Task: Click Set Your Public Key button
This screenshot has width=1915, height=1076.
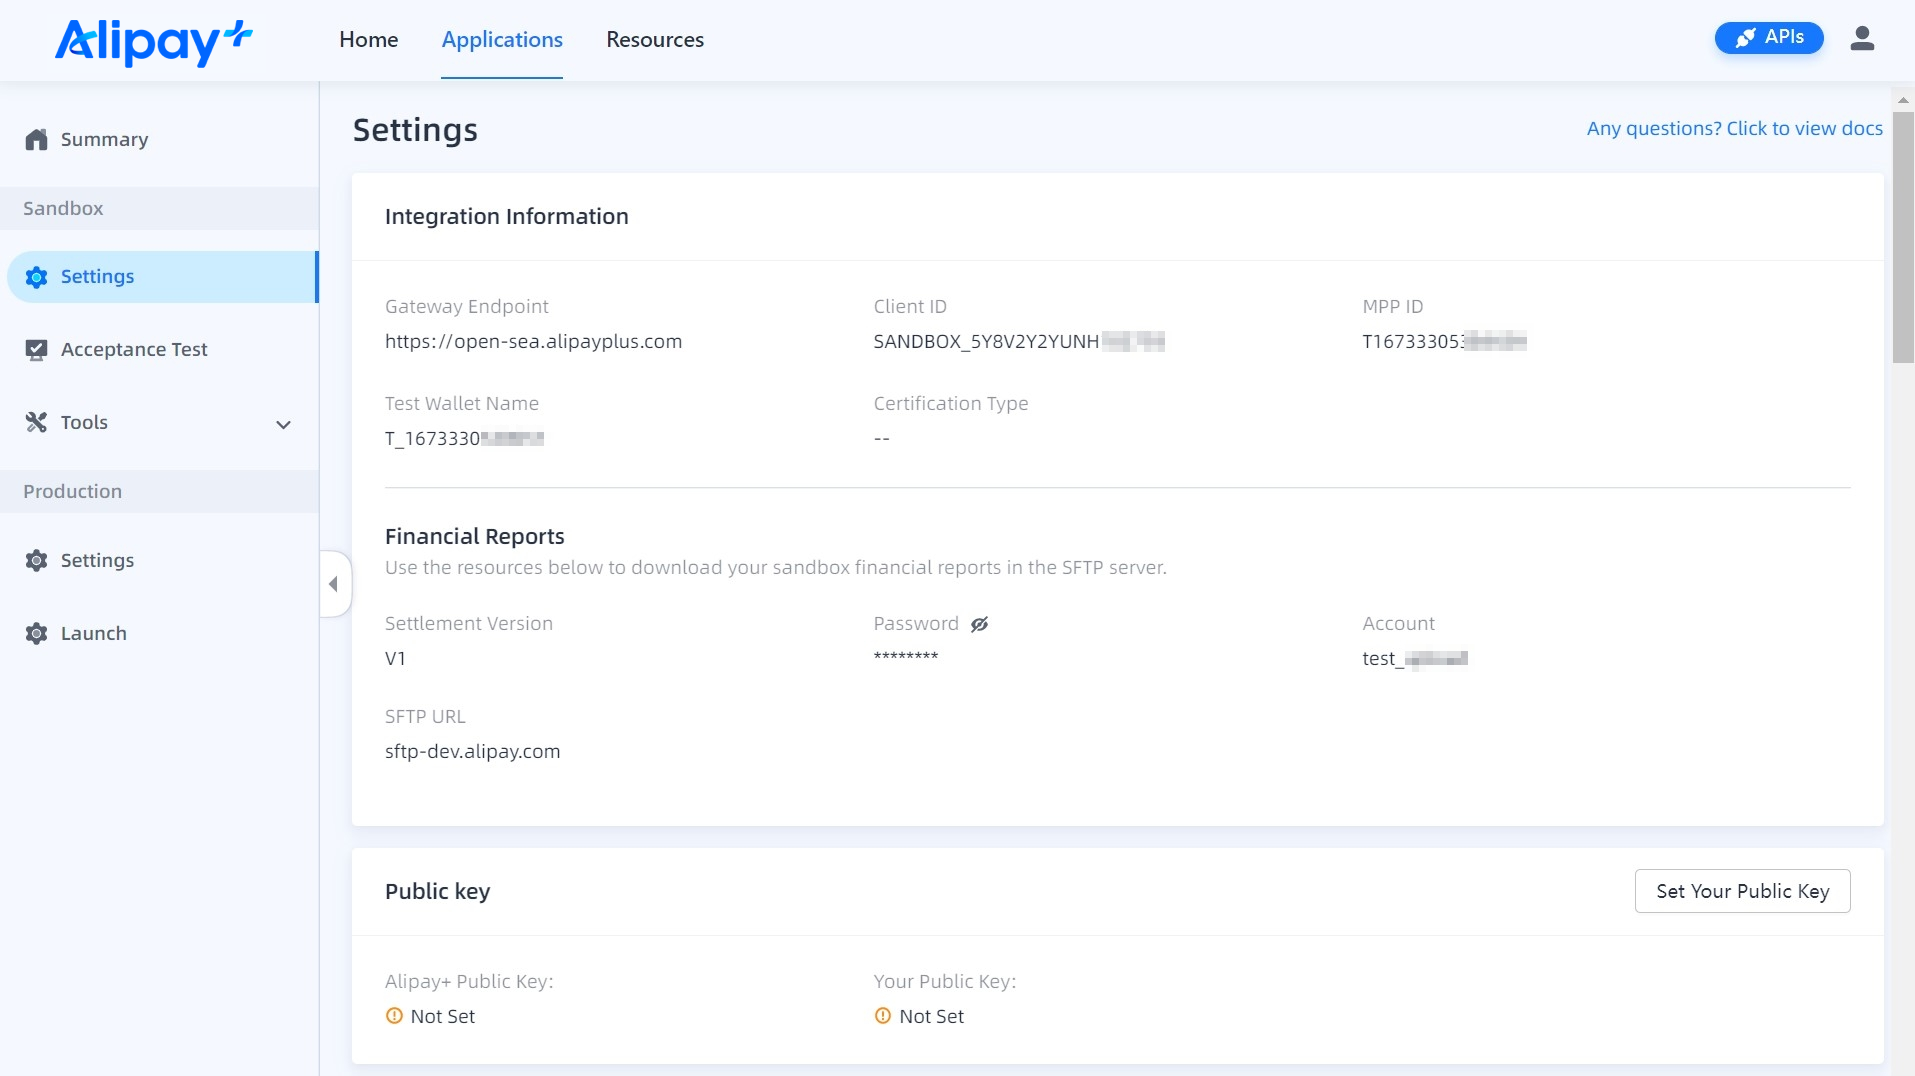Action: tap(1742, 891)
